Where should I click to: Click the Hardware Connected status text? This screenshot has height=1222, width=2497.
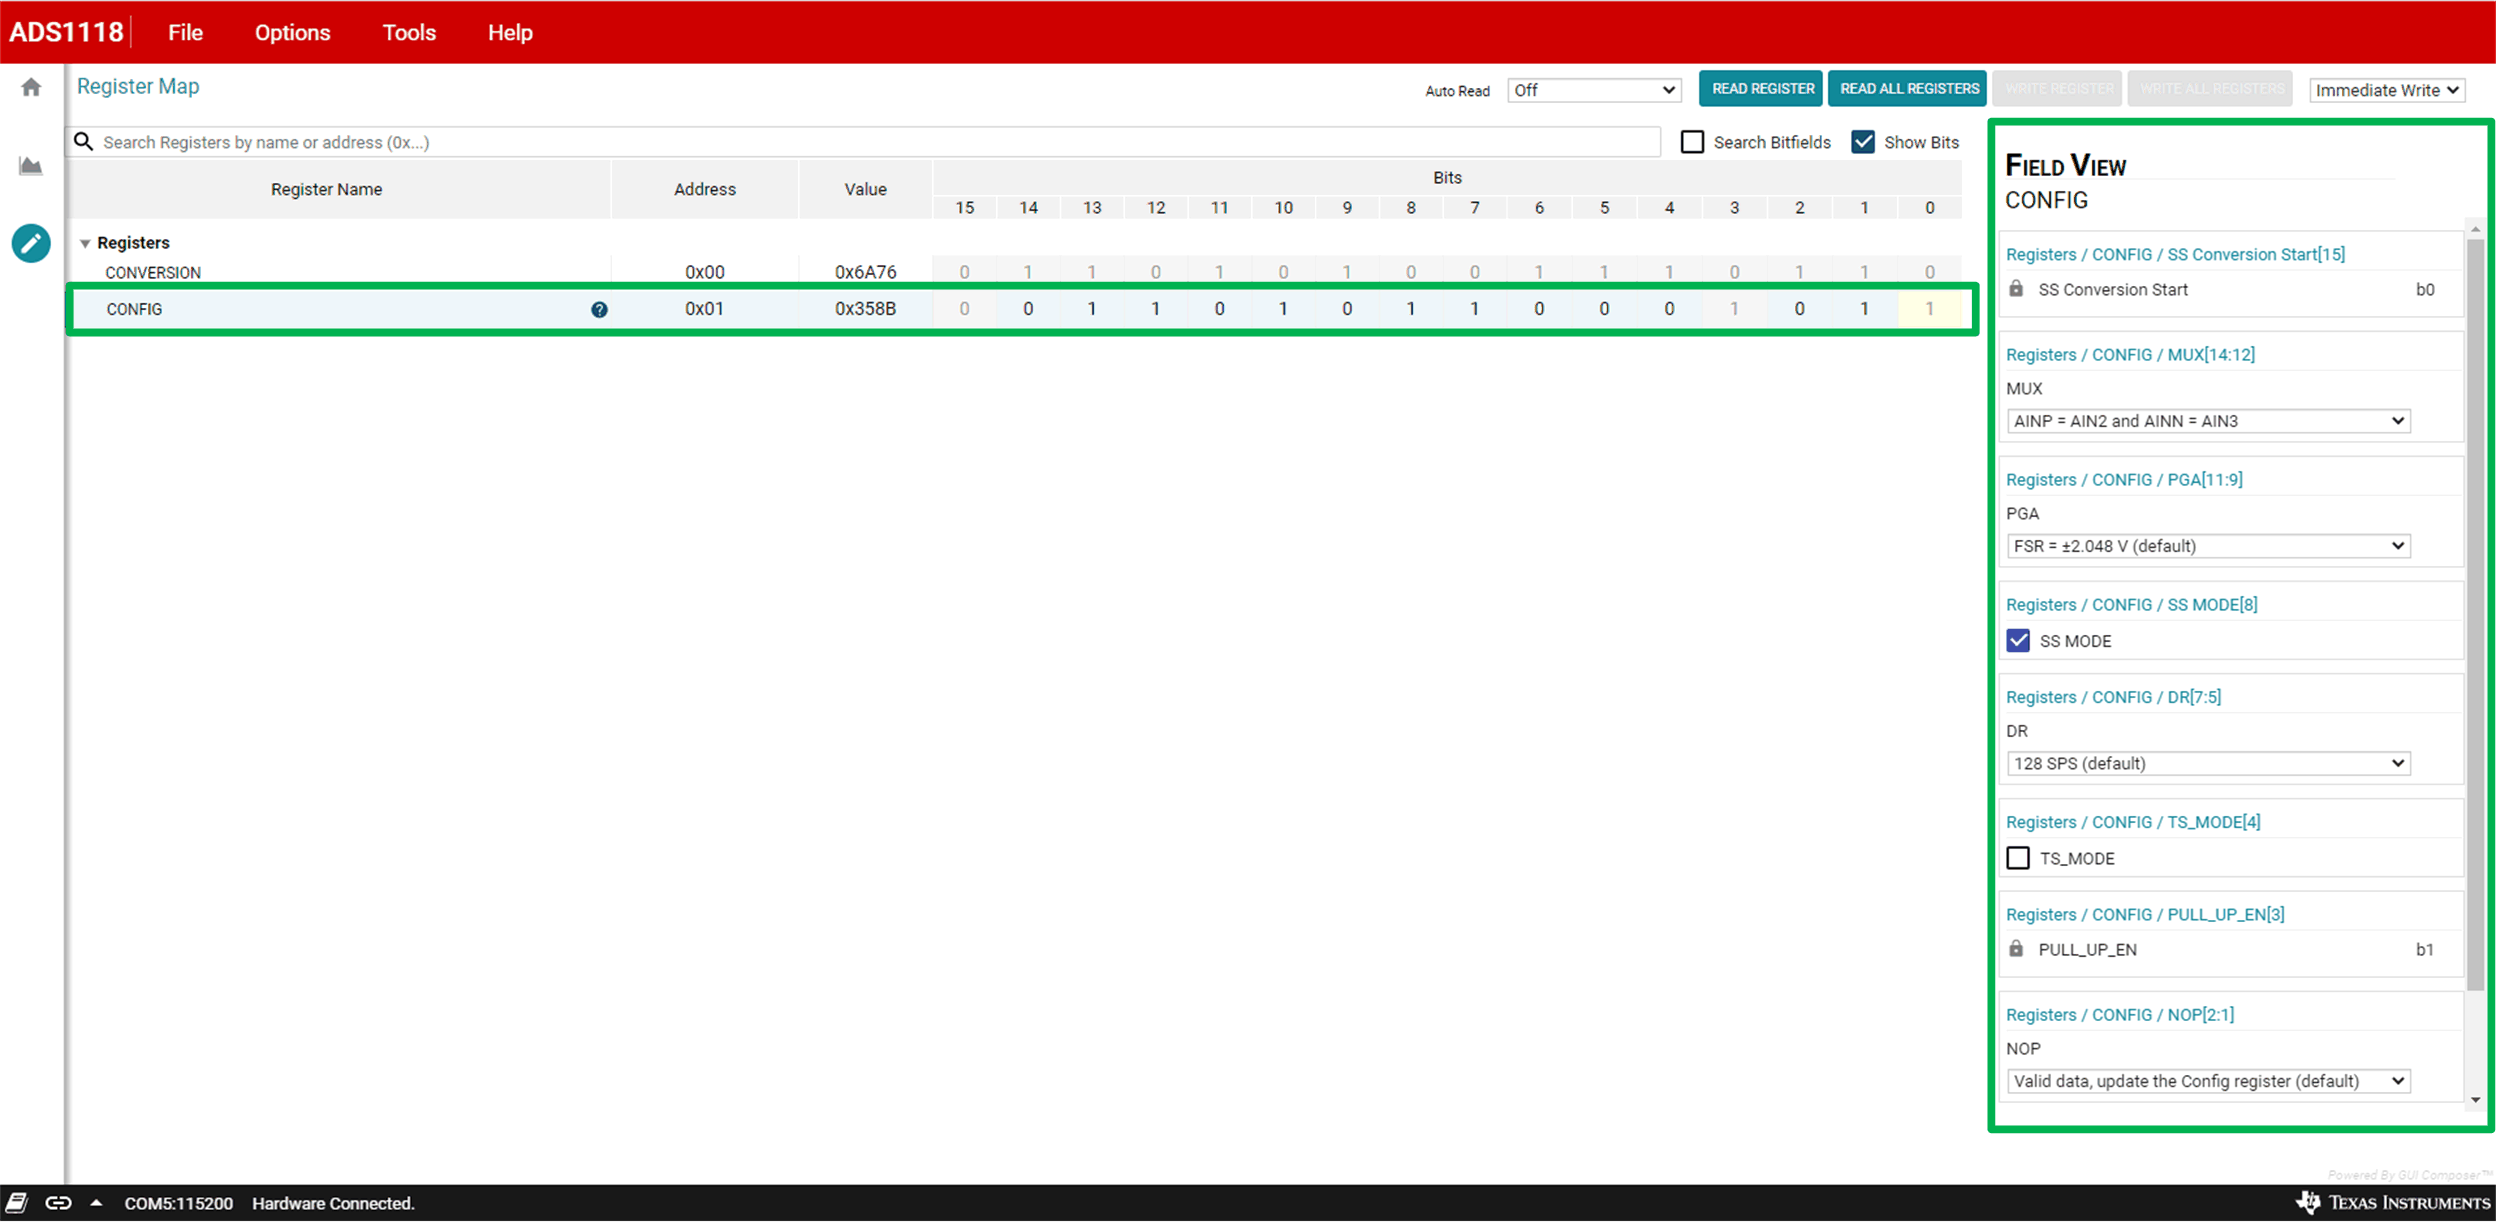point(333,1203)
